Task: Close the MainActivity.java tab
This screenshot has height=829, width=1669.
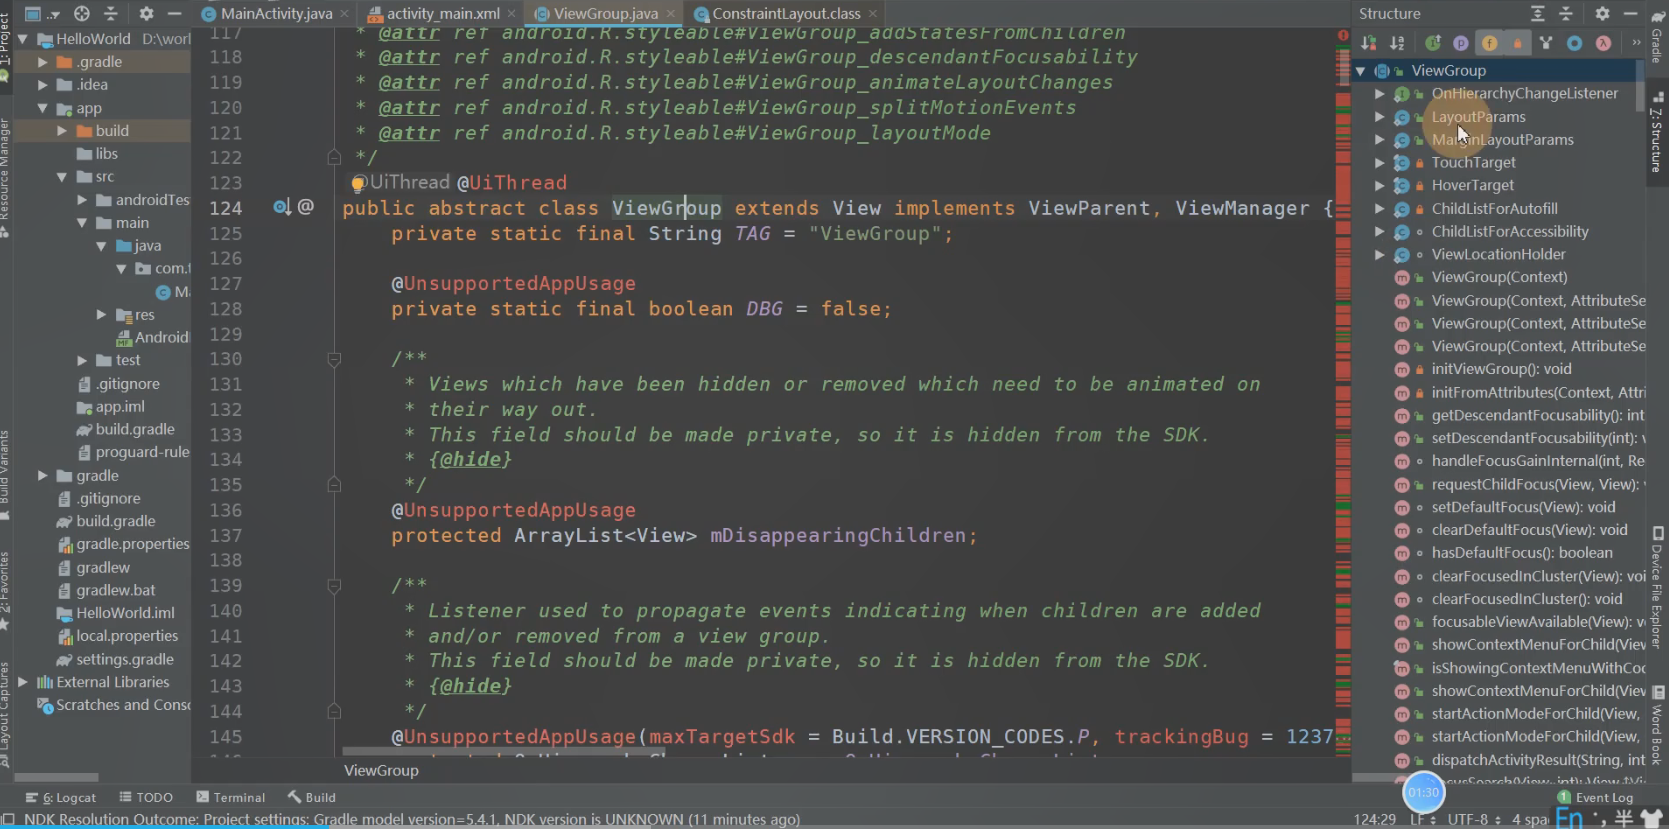Action: point(345,14)
